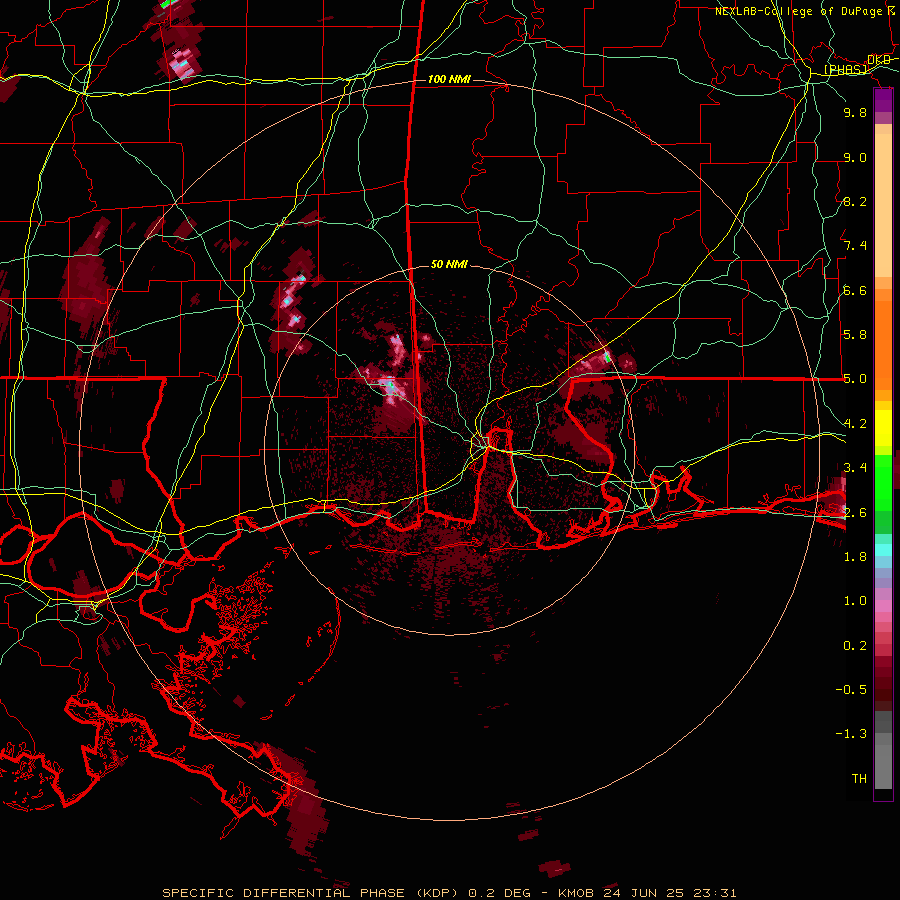Image resolution: width=900 pixels, height=900 pixels.
Task: Click the 4.2 scale label
Action: tap(855, 424)
